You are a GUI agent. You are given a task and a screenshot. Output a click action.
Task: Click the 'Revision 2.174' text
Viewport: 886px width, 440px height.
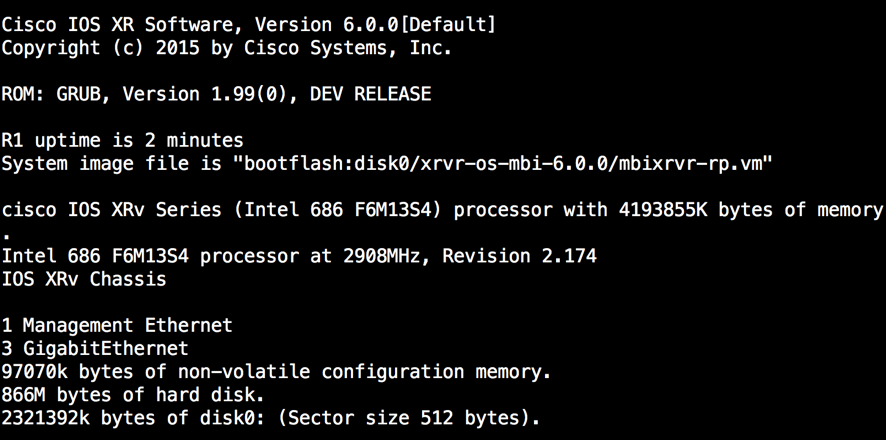[519, 256]
